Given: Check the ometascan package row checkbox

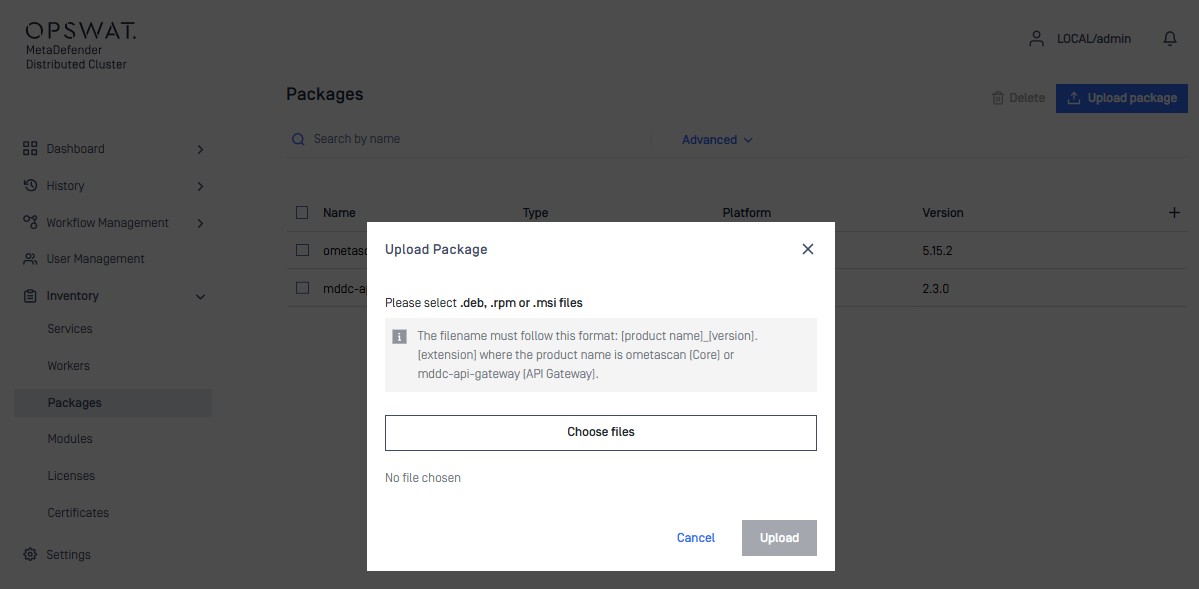Looking at the screenshot, I should pos(302,251).
